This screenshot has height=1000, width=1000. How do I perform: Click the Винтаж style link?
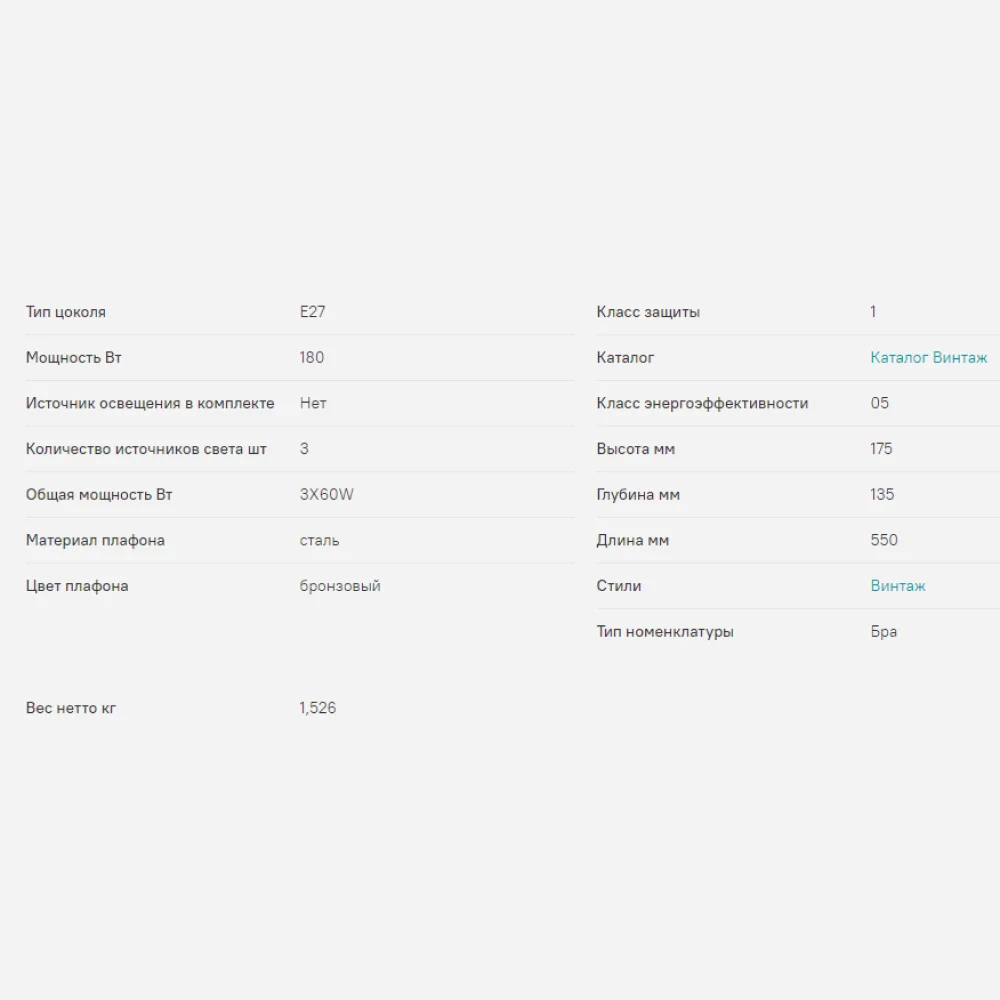pos(897,586)
